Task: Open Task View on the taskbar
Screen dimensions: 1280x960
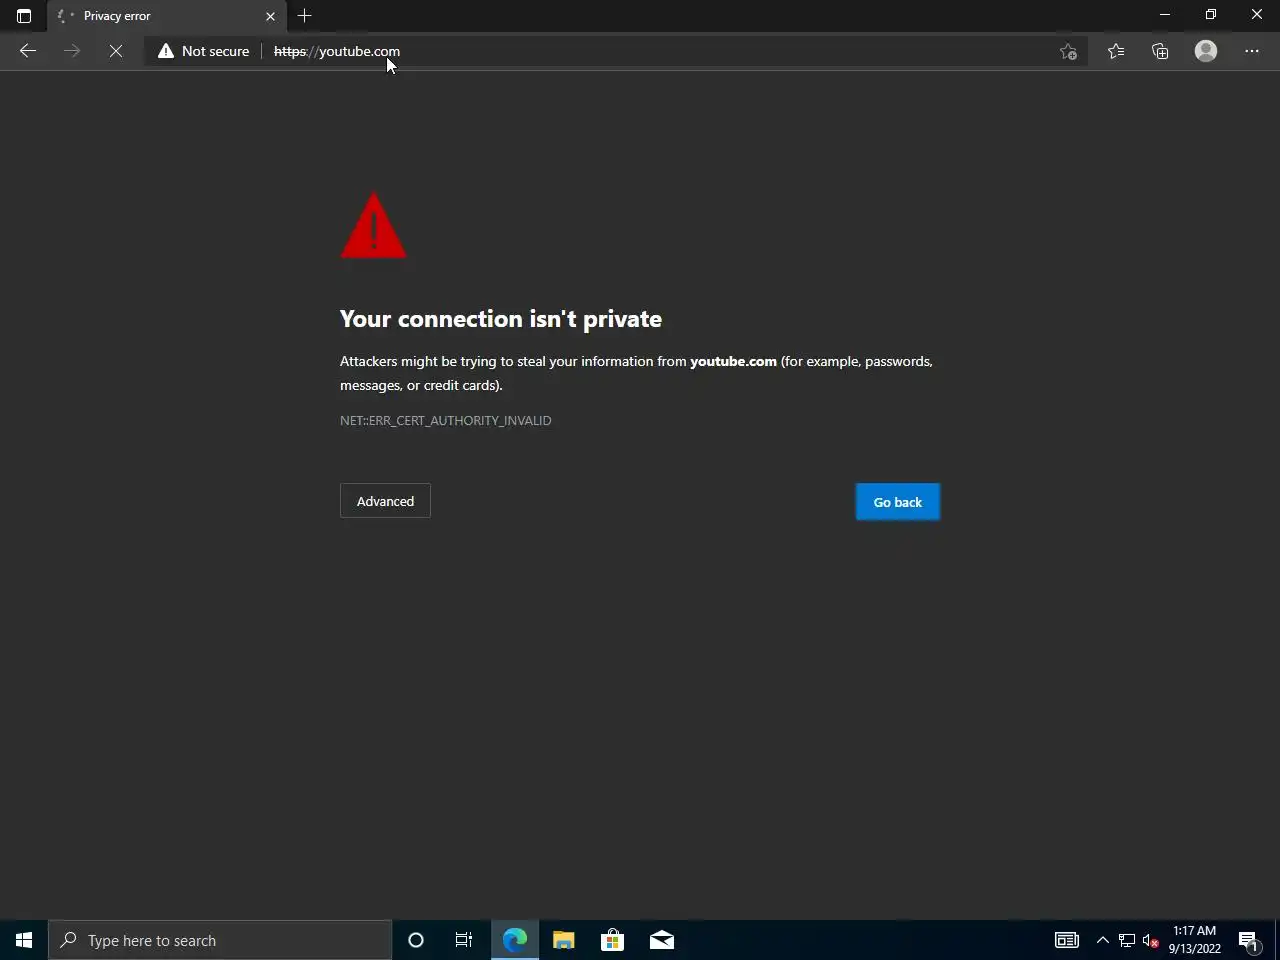Action: pyautogui.click(x=464, y=940)
